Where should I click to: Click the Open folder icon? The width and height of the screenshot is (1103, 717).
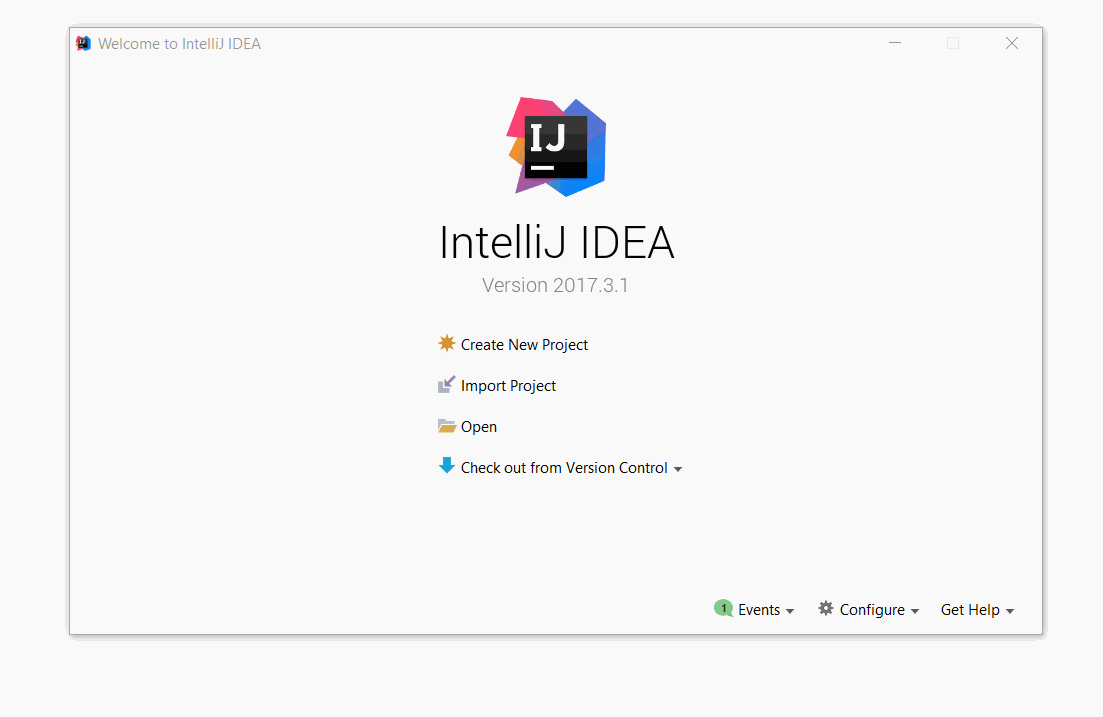tap(447, 426)
